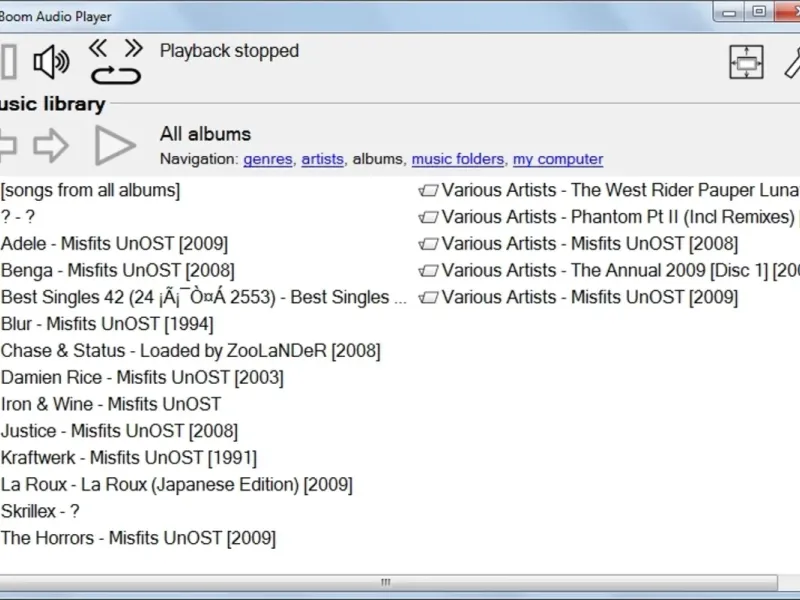
Task: Select the 'Best Singles 42' album row
Action: point(204,297)
